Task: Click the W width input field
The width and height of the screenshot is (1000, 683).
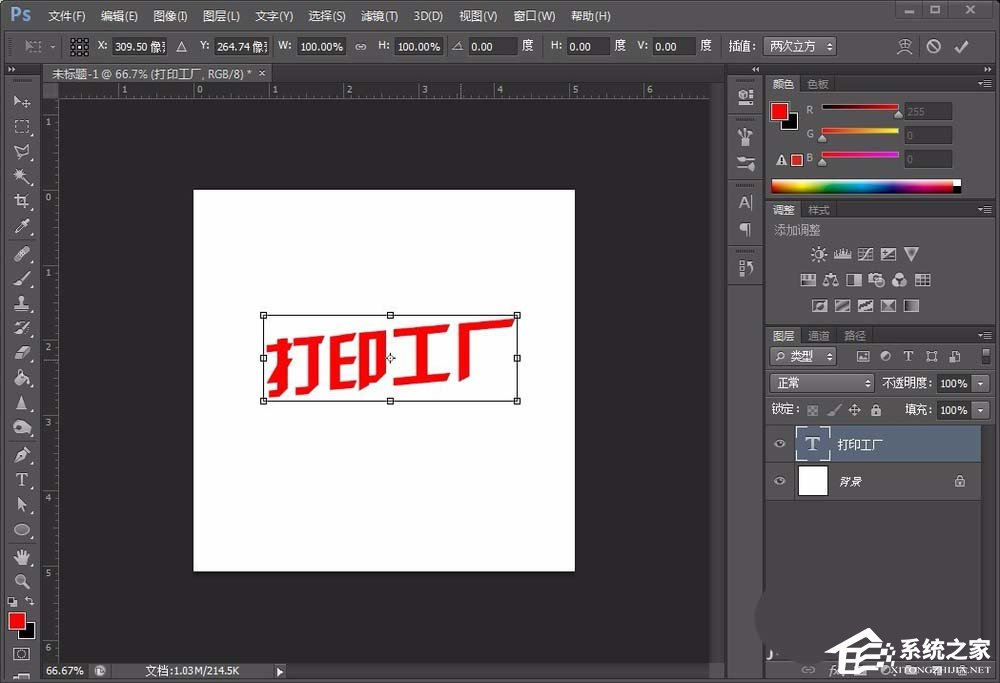Action: pos(321,45)
